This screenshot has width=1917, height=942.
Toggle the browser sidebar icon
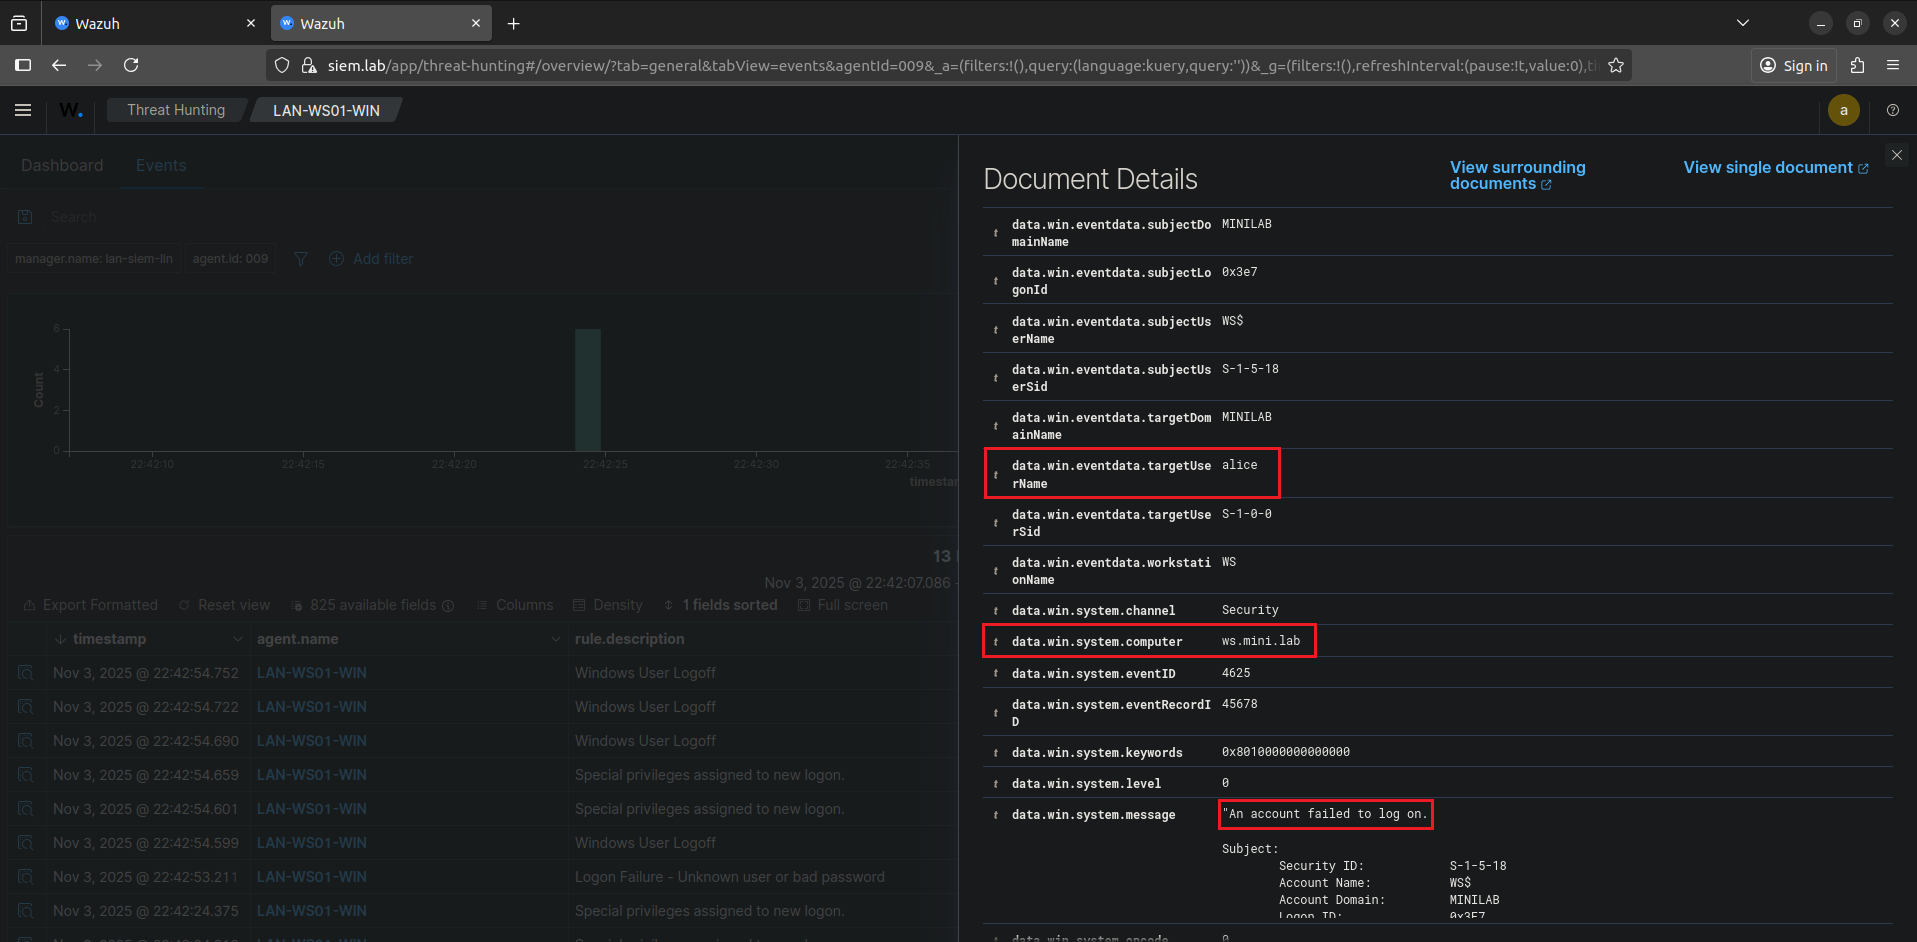pyautogui.click(x=23, y=65)
